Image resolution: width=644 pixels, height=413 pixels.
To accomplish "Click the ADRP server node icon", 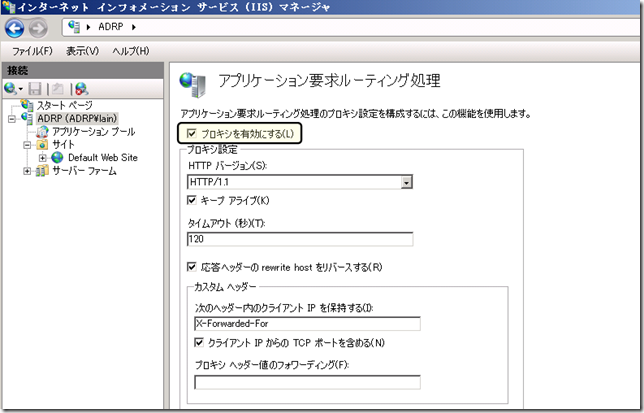I will tap(27, 118).
